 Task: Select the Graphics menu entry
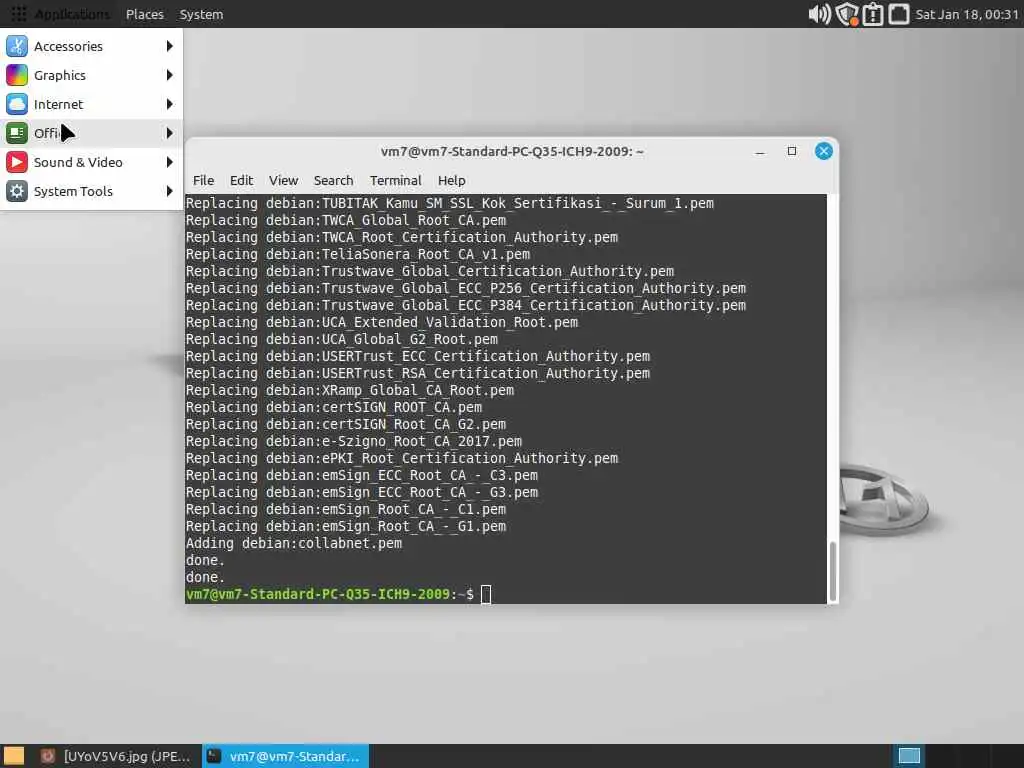click(91, 75)
